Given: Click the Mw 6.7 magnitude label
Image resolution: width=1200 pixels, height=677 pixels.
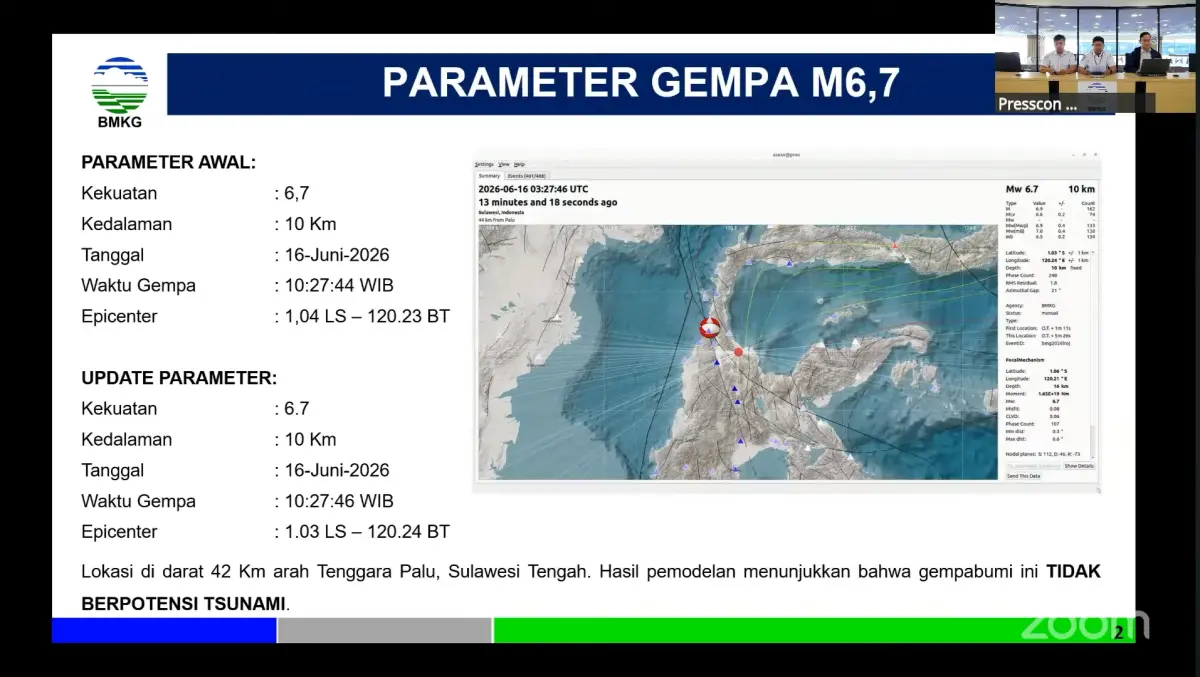Looking at the screenshot, I should click(1022, 189).
